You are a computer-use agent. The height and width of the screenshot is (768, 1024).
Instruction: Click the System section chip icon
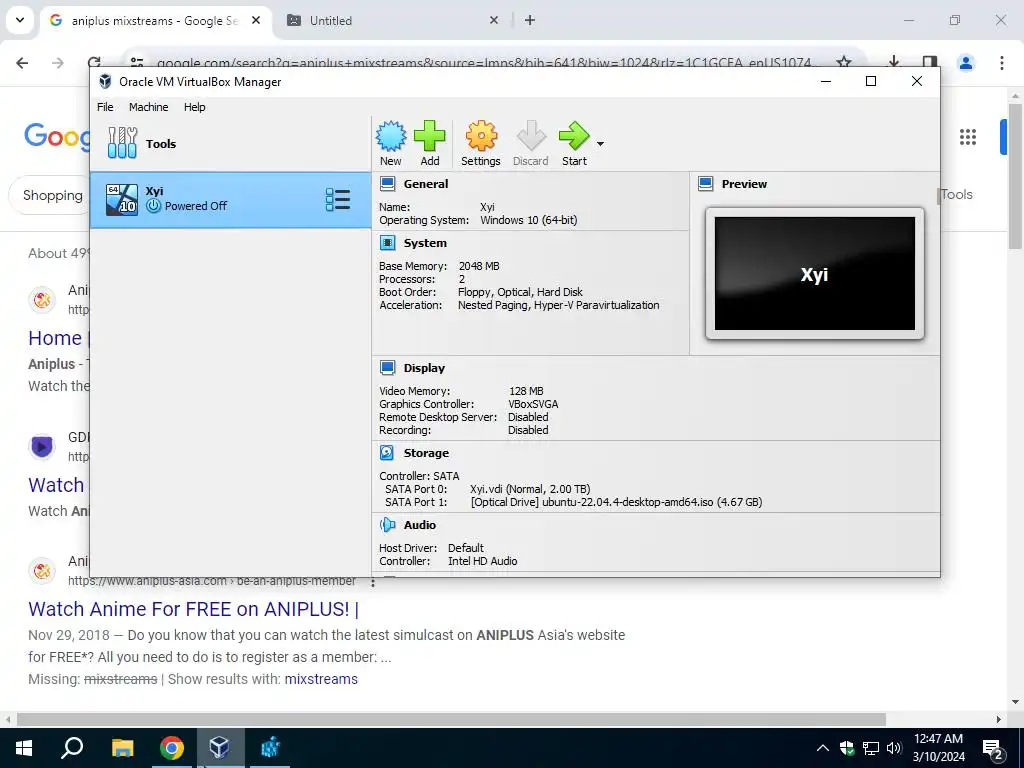point(387,243)
